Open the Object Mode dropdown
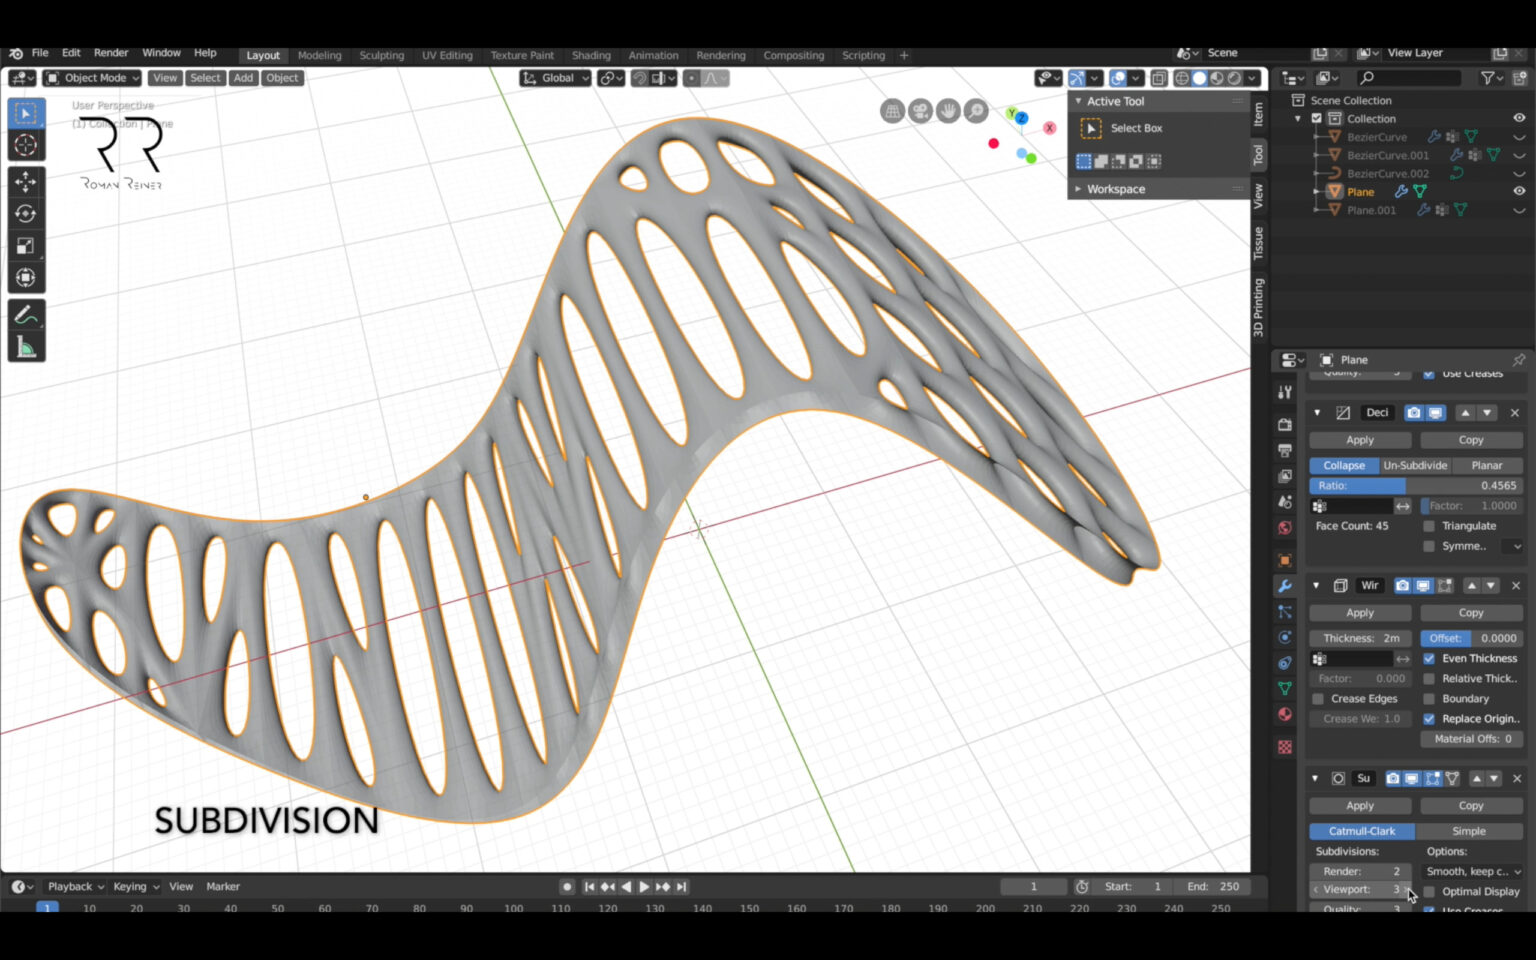This screenshot has height=960, width=1536. pyautogui.click(x=90, y=77)
